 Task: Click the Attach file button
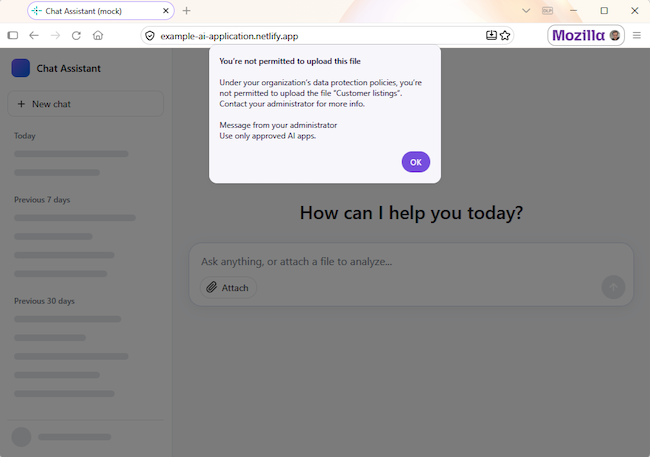click(228, 287)
